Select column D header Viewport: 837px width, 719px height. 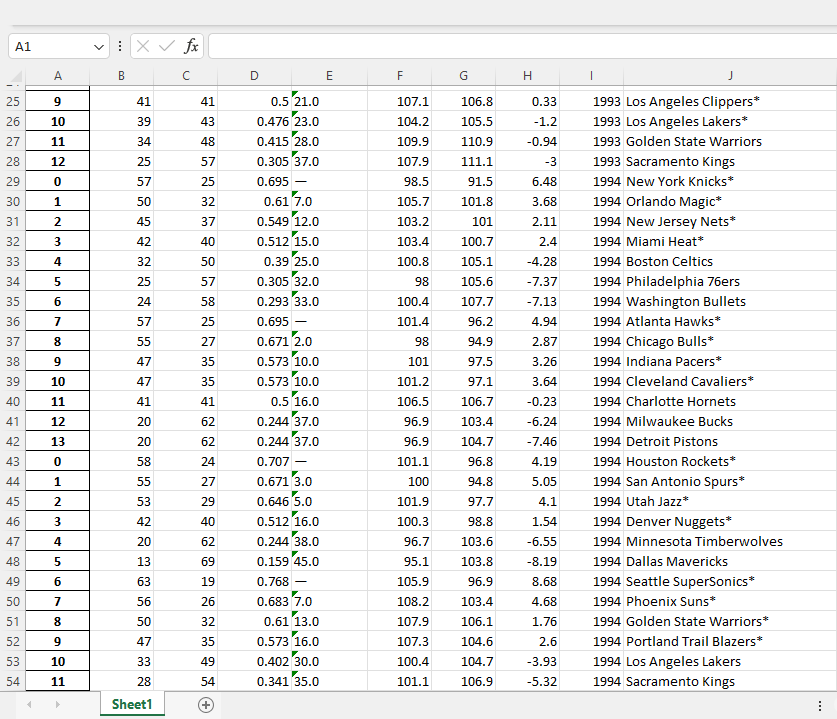[255, 76]
